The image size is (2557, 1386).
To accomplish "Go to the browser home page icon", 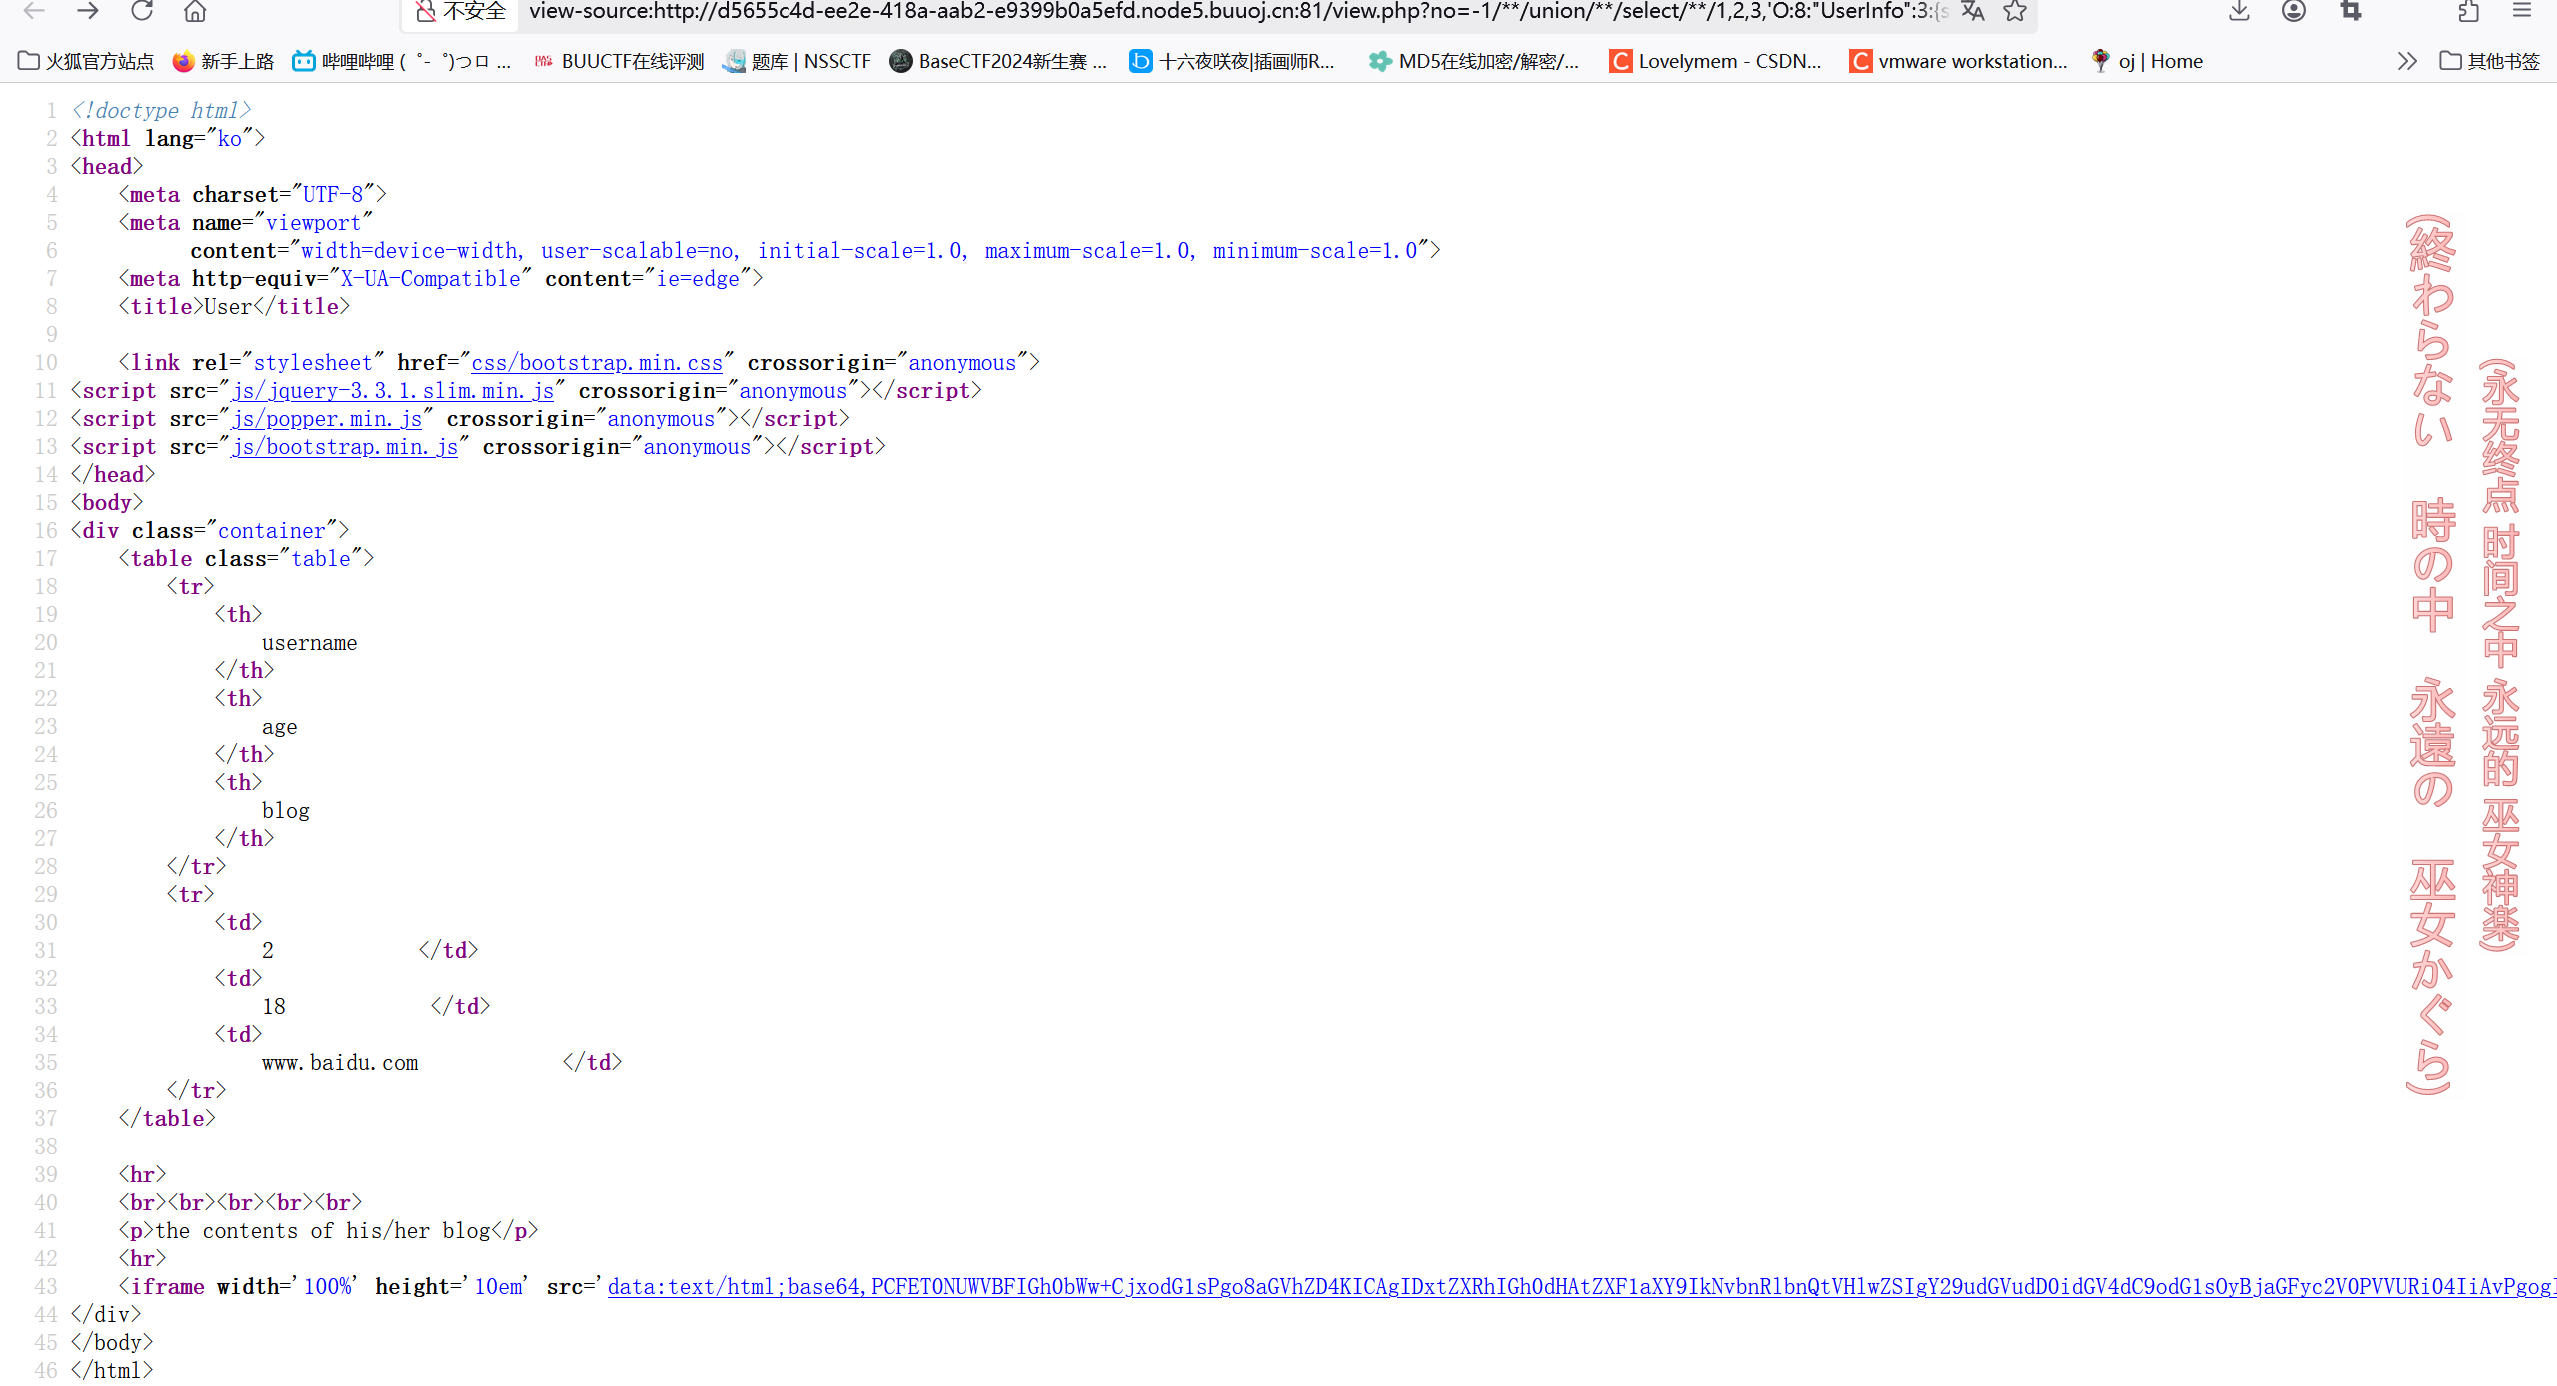I will (x=195, y=11).
